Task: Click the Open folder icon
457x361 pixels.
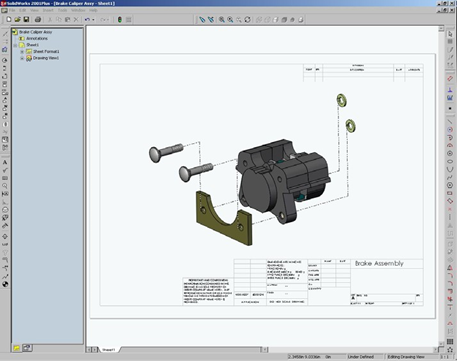Action: [x=17, y=20]
